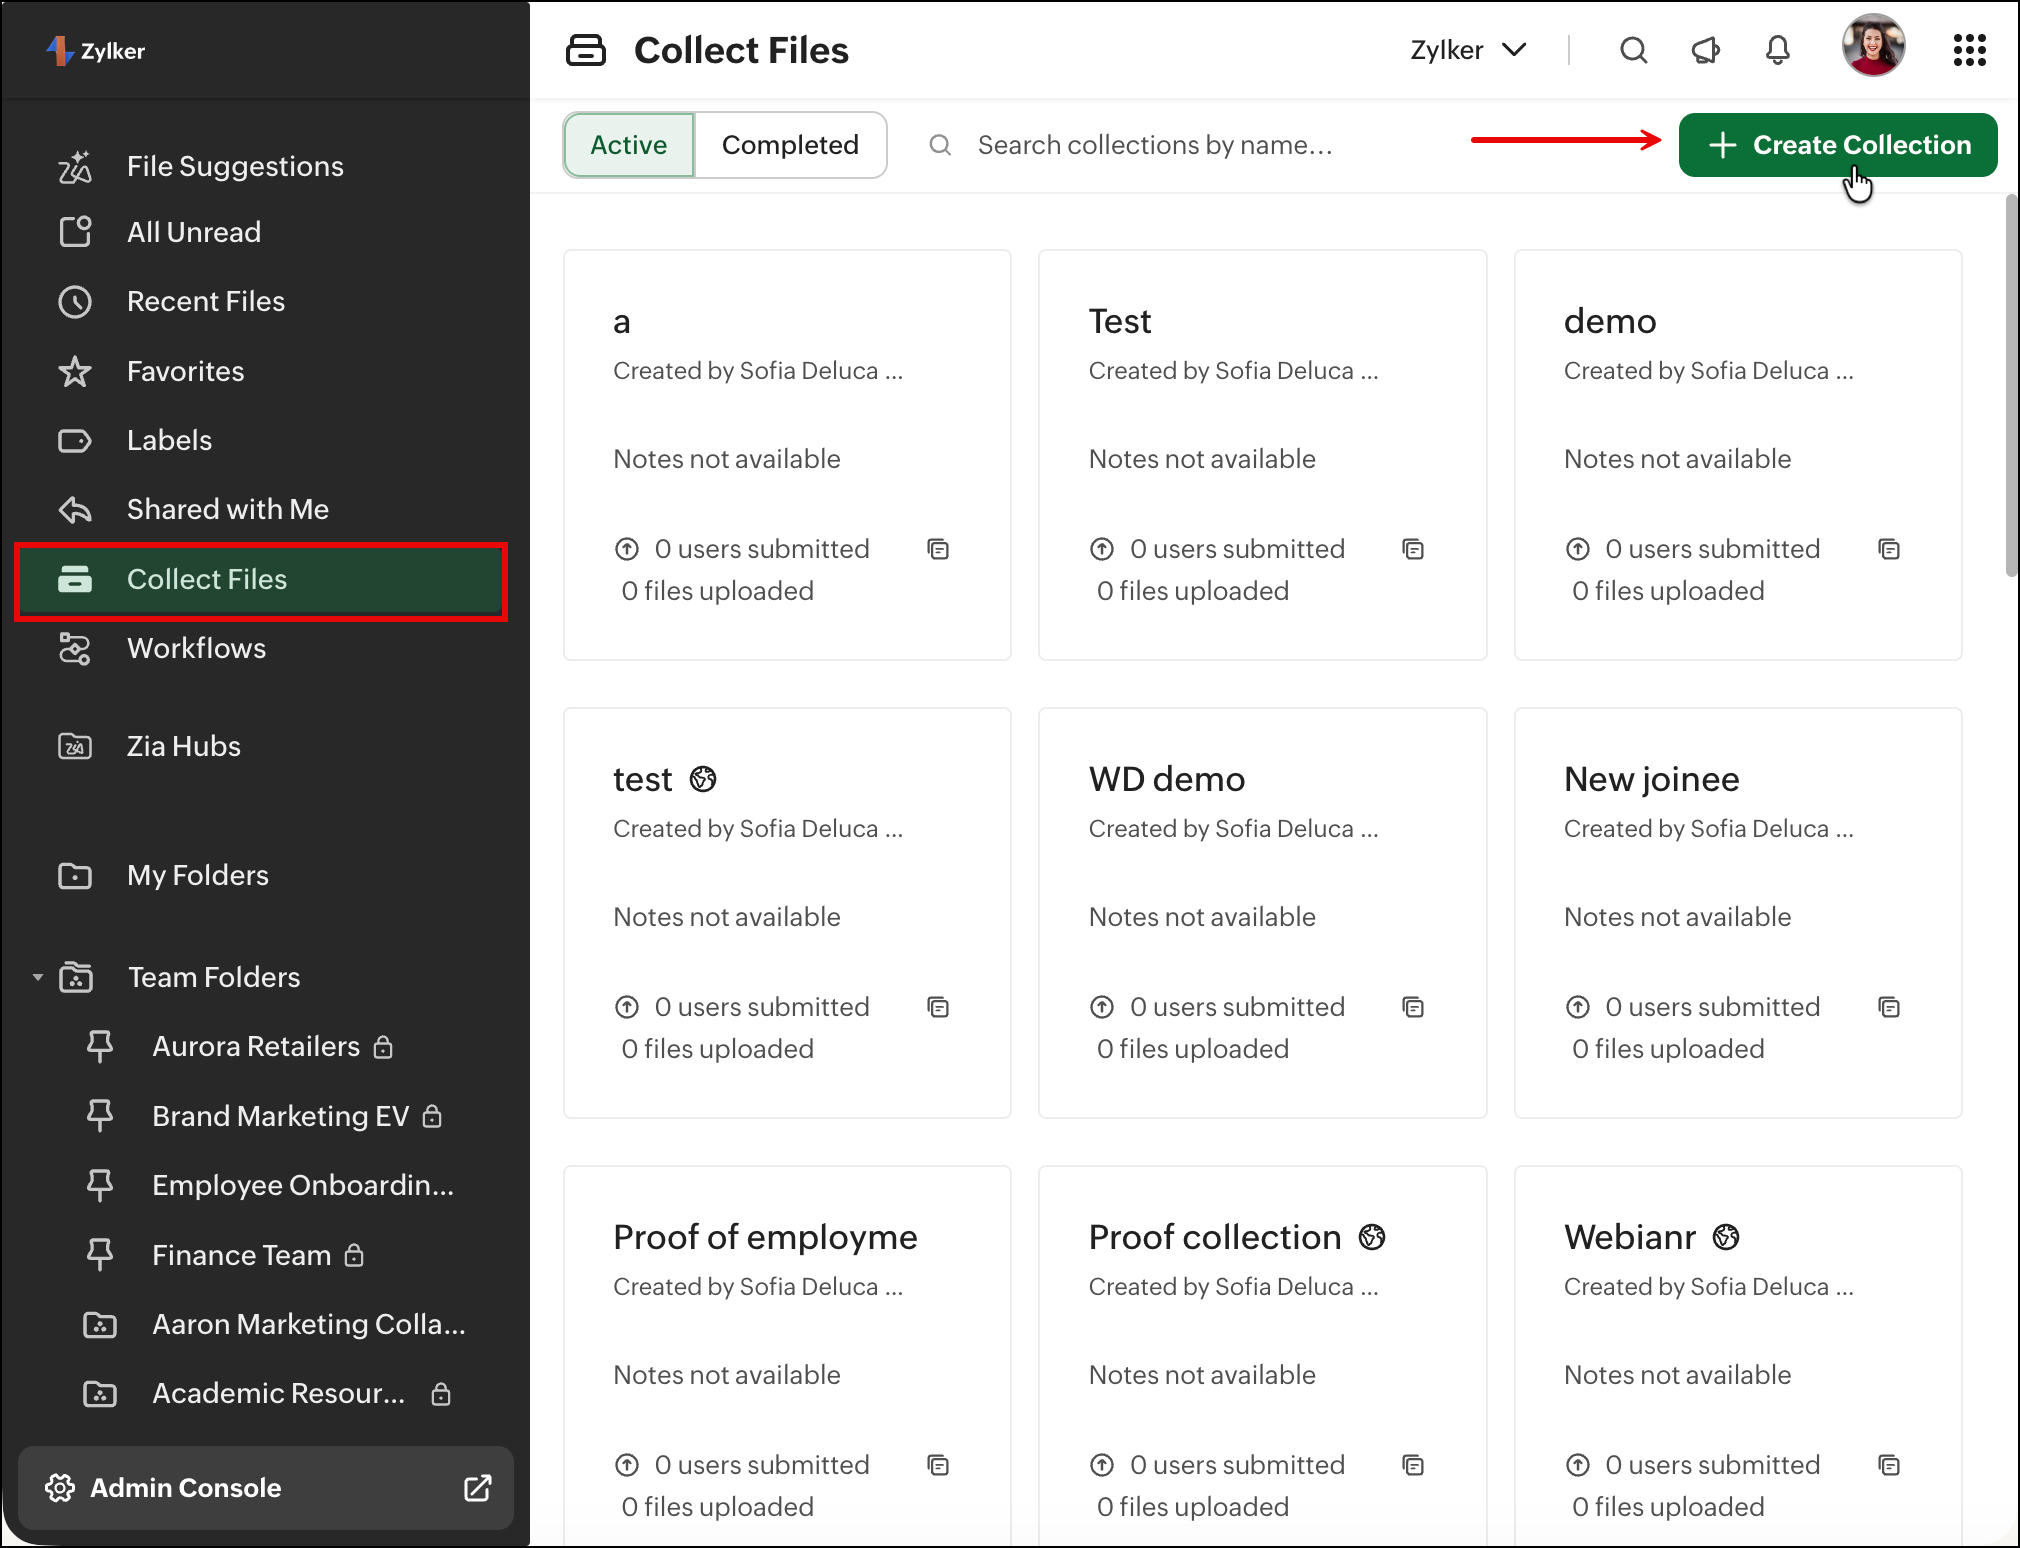This screenshot has height=1548, width=2020.
Task: Click the vertical scrollbar on the right
Action: coord(2011,386)
